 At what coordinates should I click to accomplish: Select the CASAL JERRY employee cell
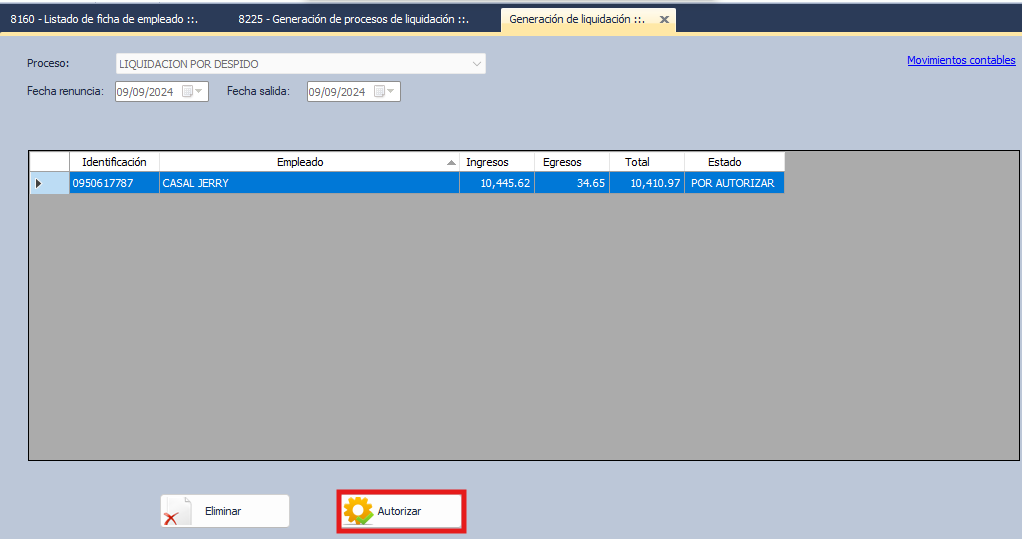[x=308, y=183]
